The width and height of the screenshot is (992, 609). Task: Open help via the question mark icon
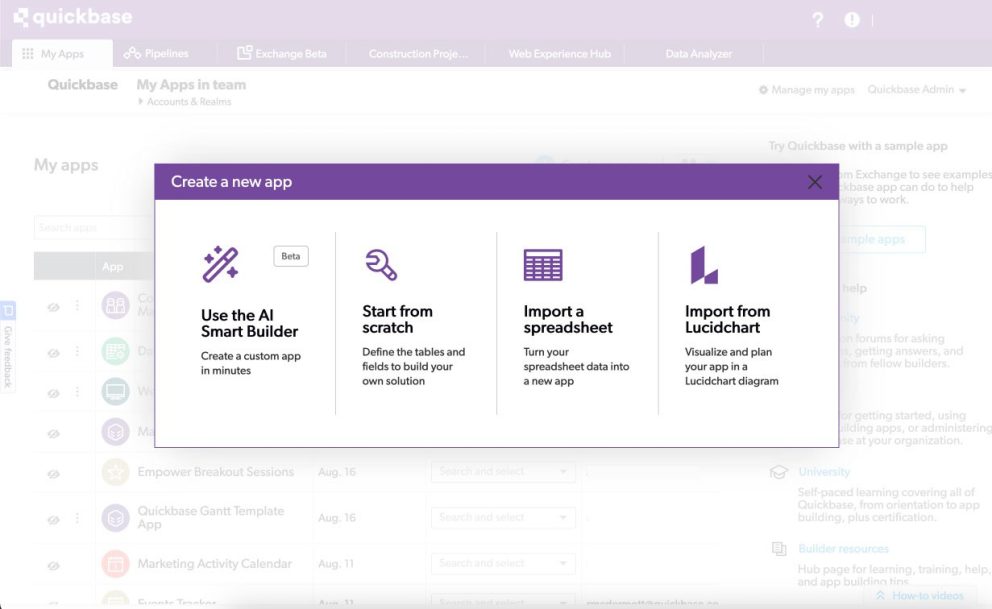pos(817,18)
